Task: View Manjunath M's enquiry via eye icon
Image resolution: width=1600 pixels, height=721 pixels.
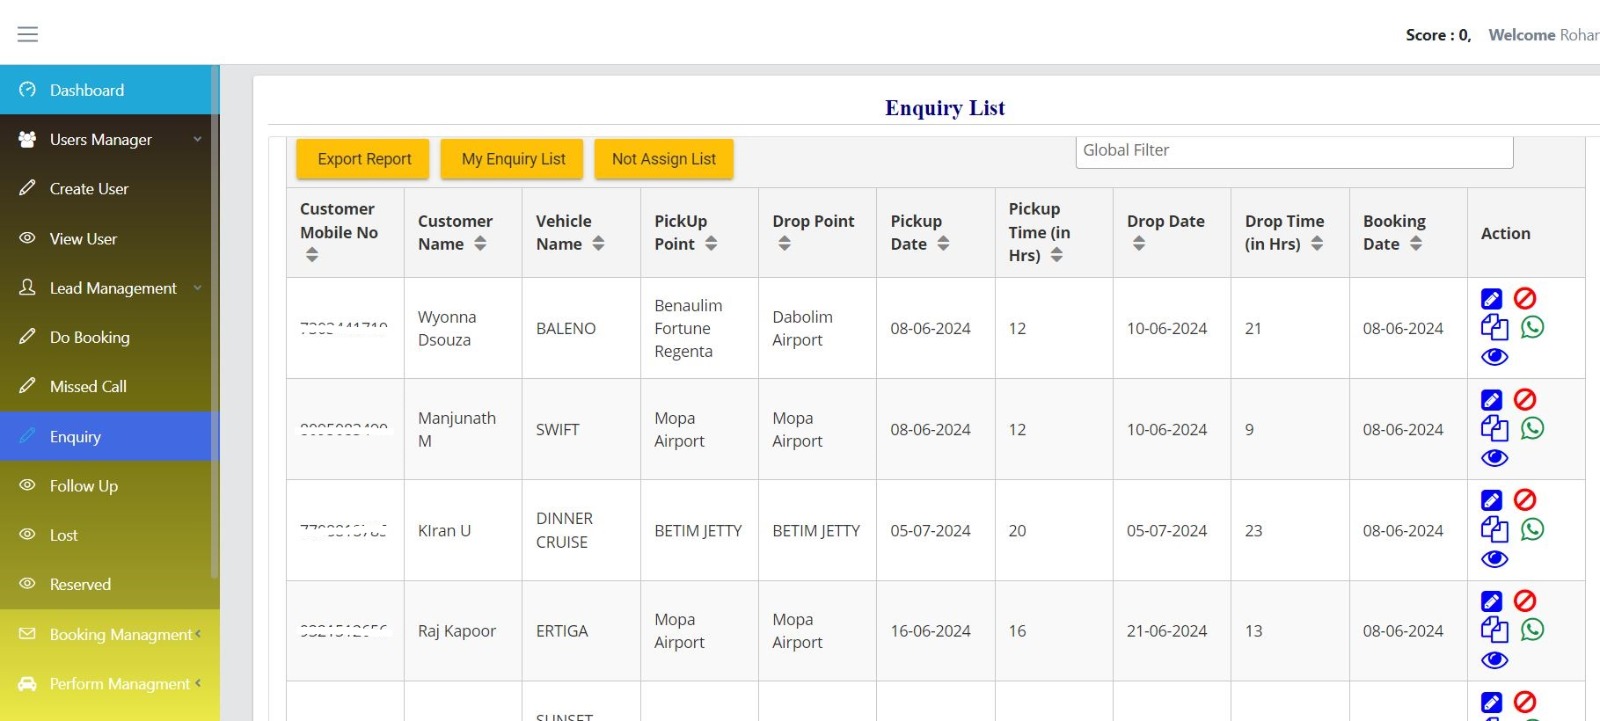Action: point(1494,458)
